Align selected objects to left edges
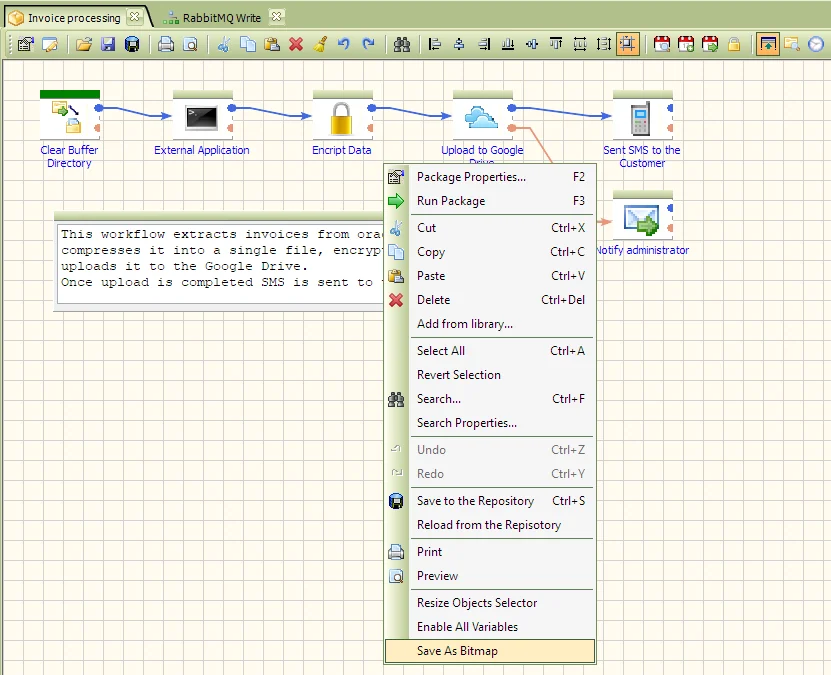 point(435,44)
